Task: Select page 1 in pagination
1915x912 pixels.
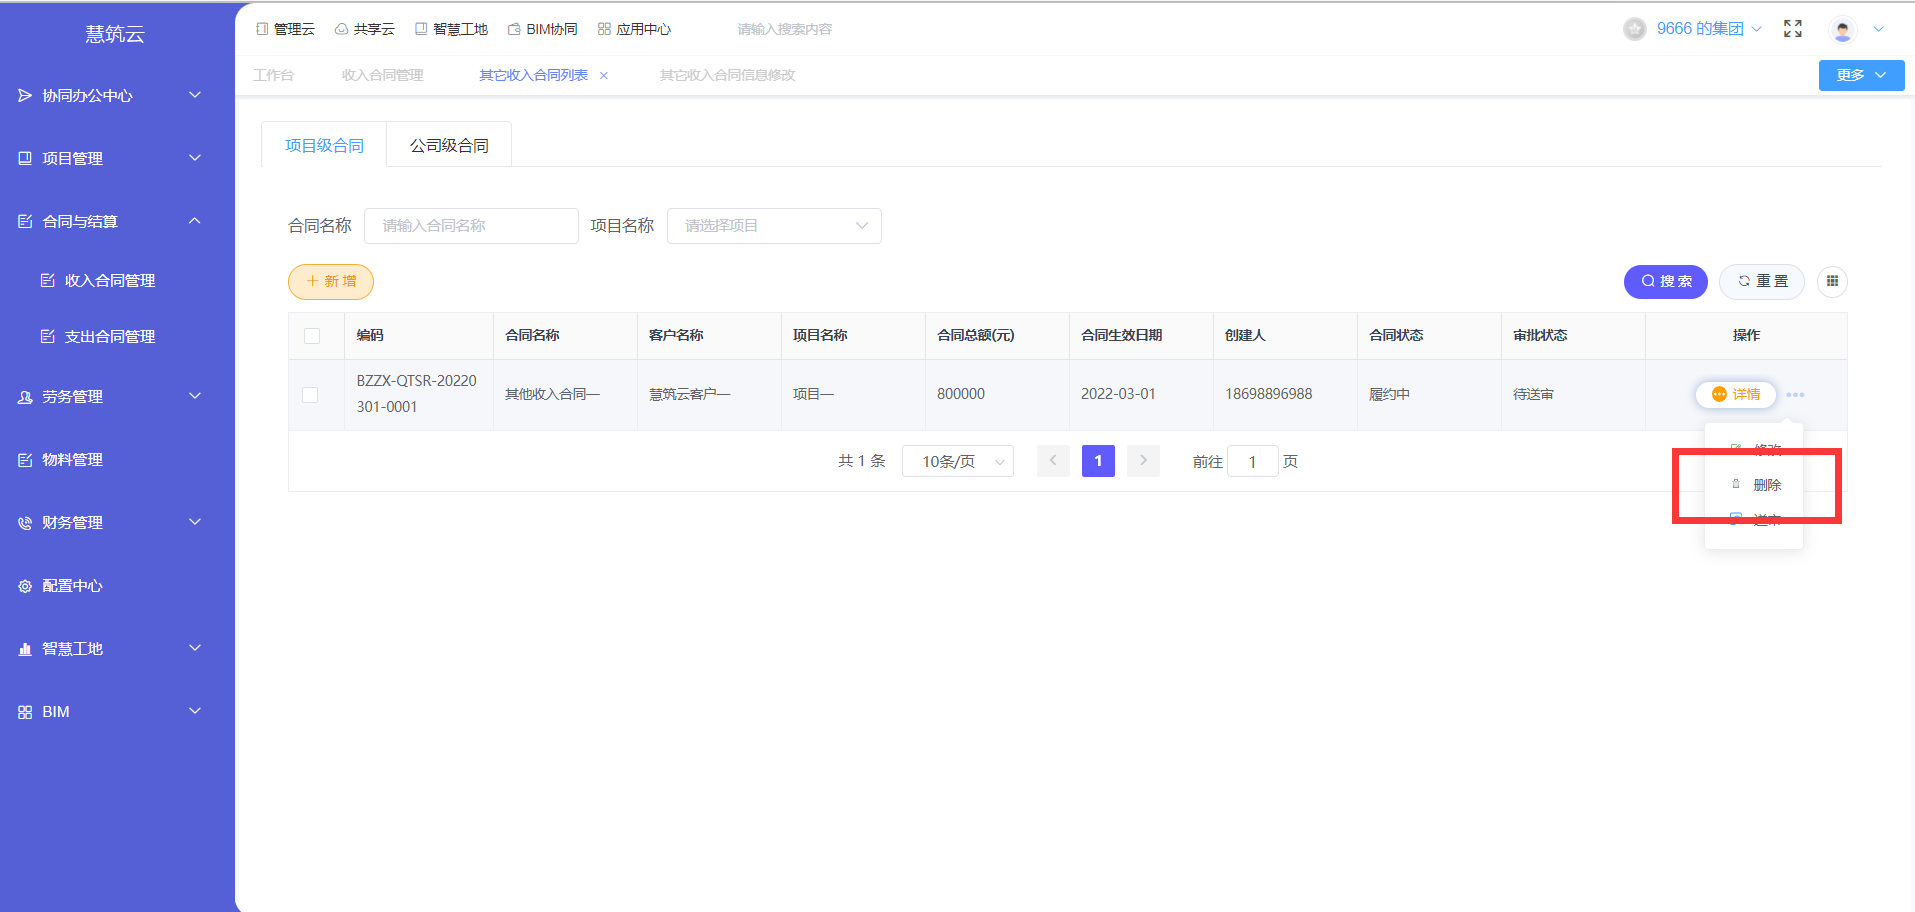Action: click(x=1098, y=461)
